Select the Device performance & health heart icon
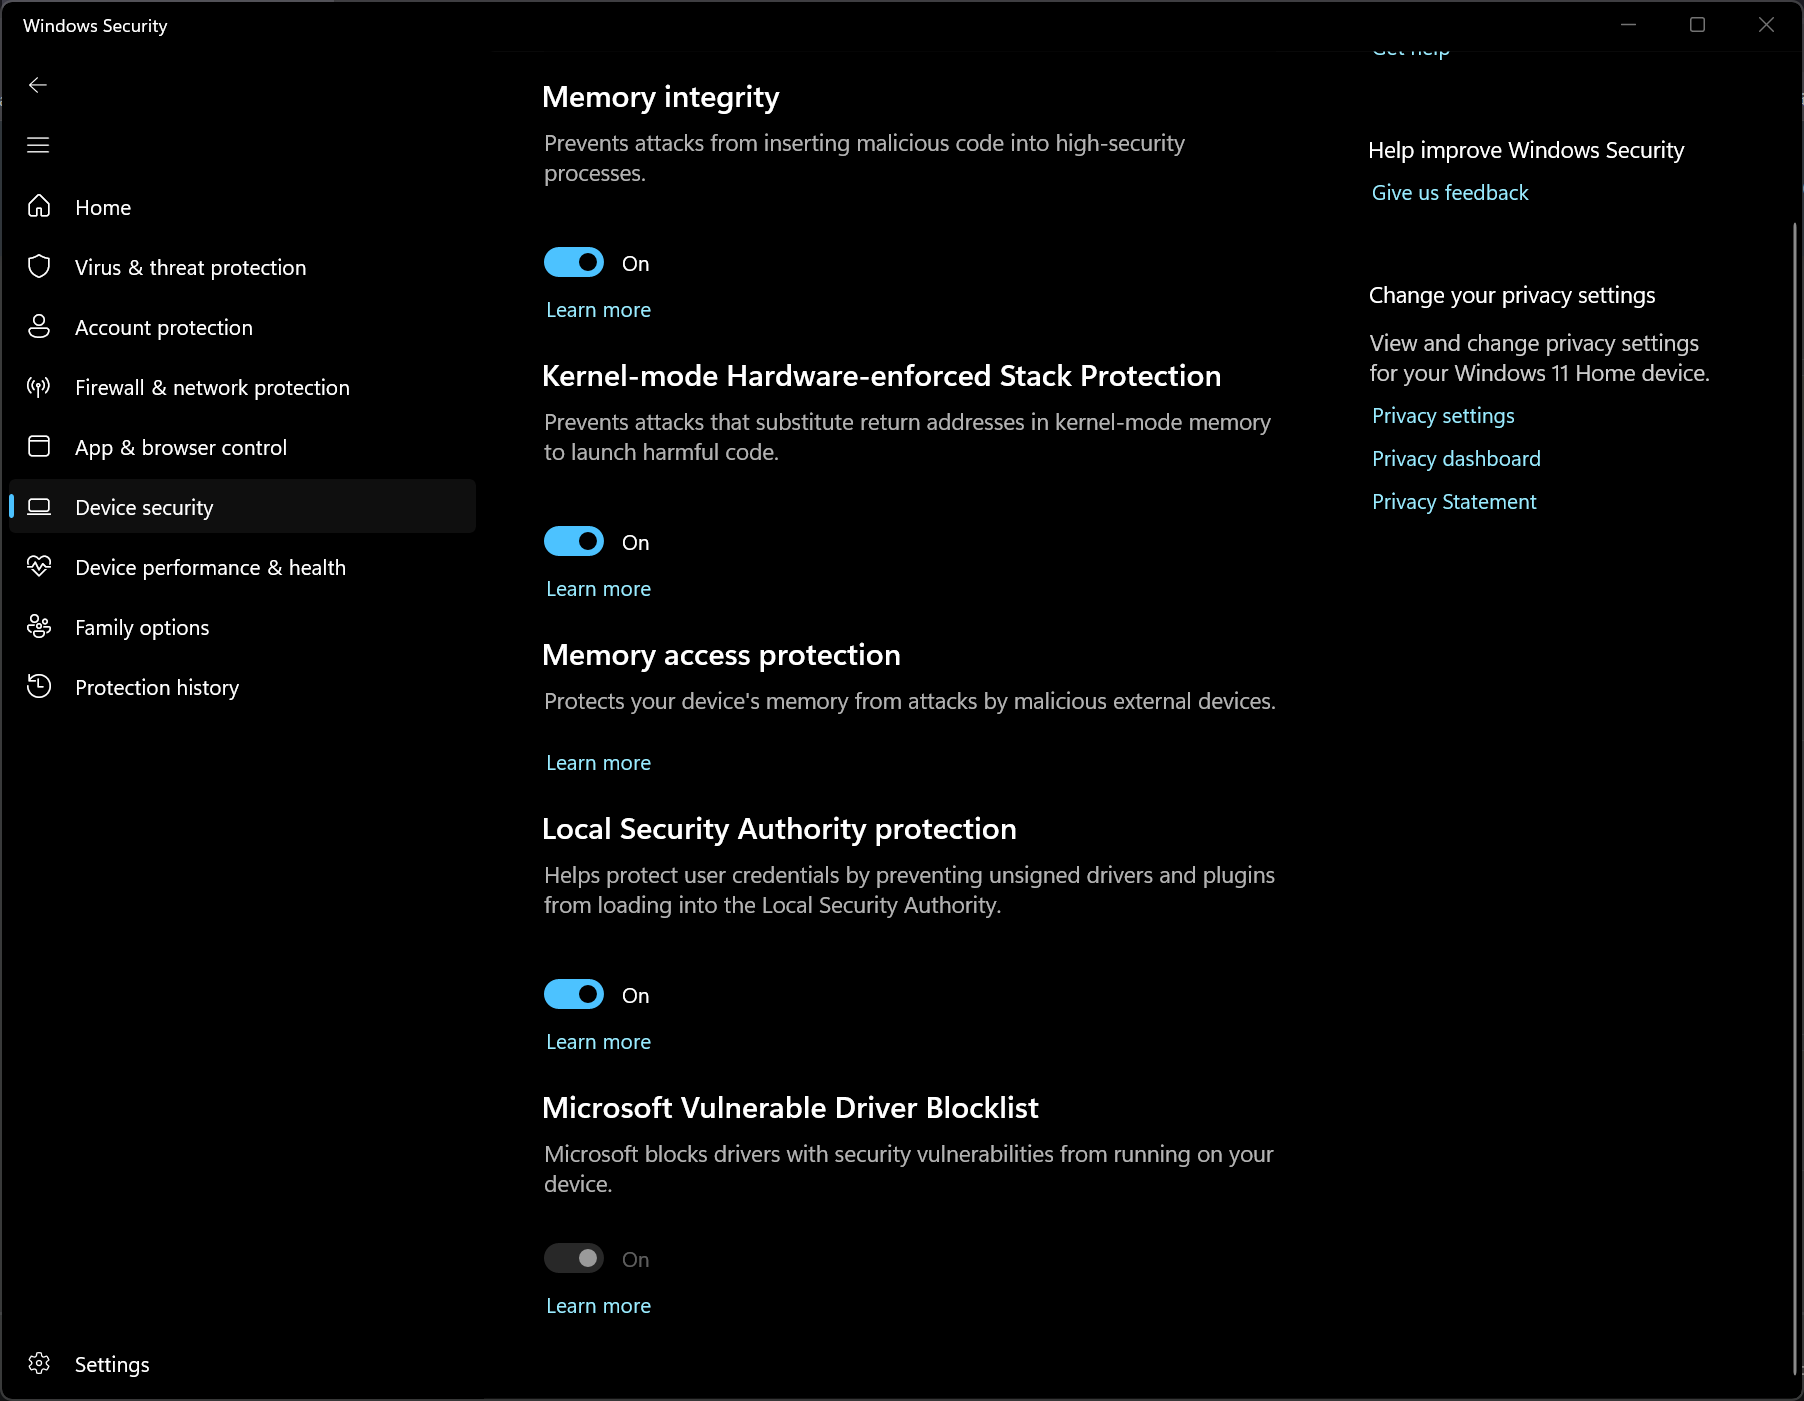This screenshot has width=1804, height=1401. [39, 566]
